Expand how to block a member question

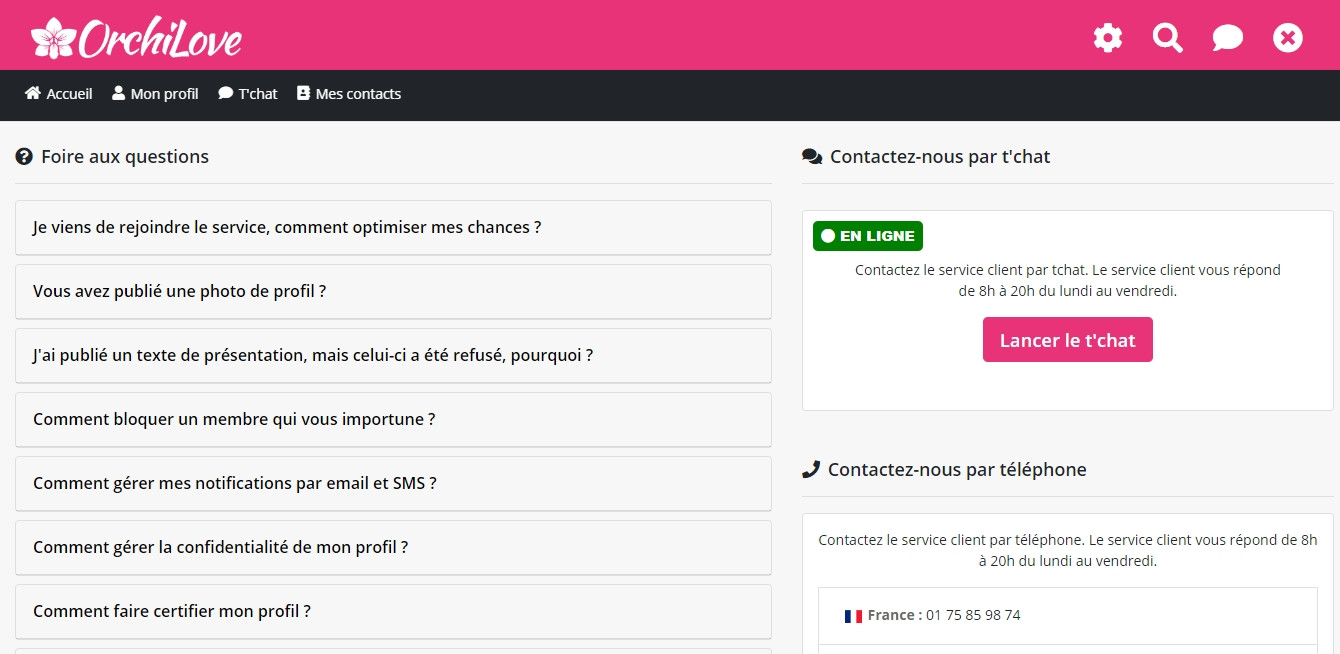click(x=234, y=419)
